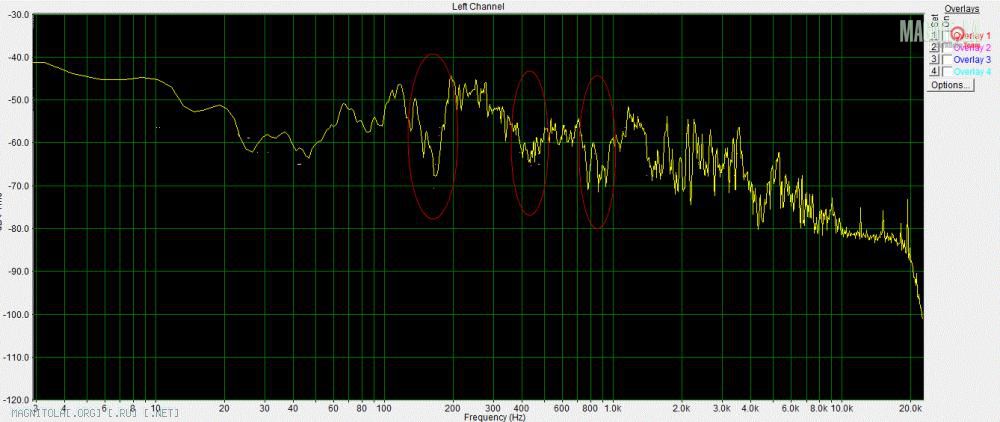Click the Set 3 overlay button
This screenshot has height=422, width=1000.
[x=934, y=59]
